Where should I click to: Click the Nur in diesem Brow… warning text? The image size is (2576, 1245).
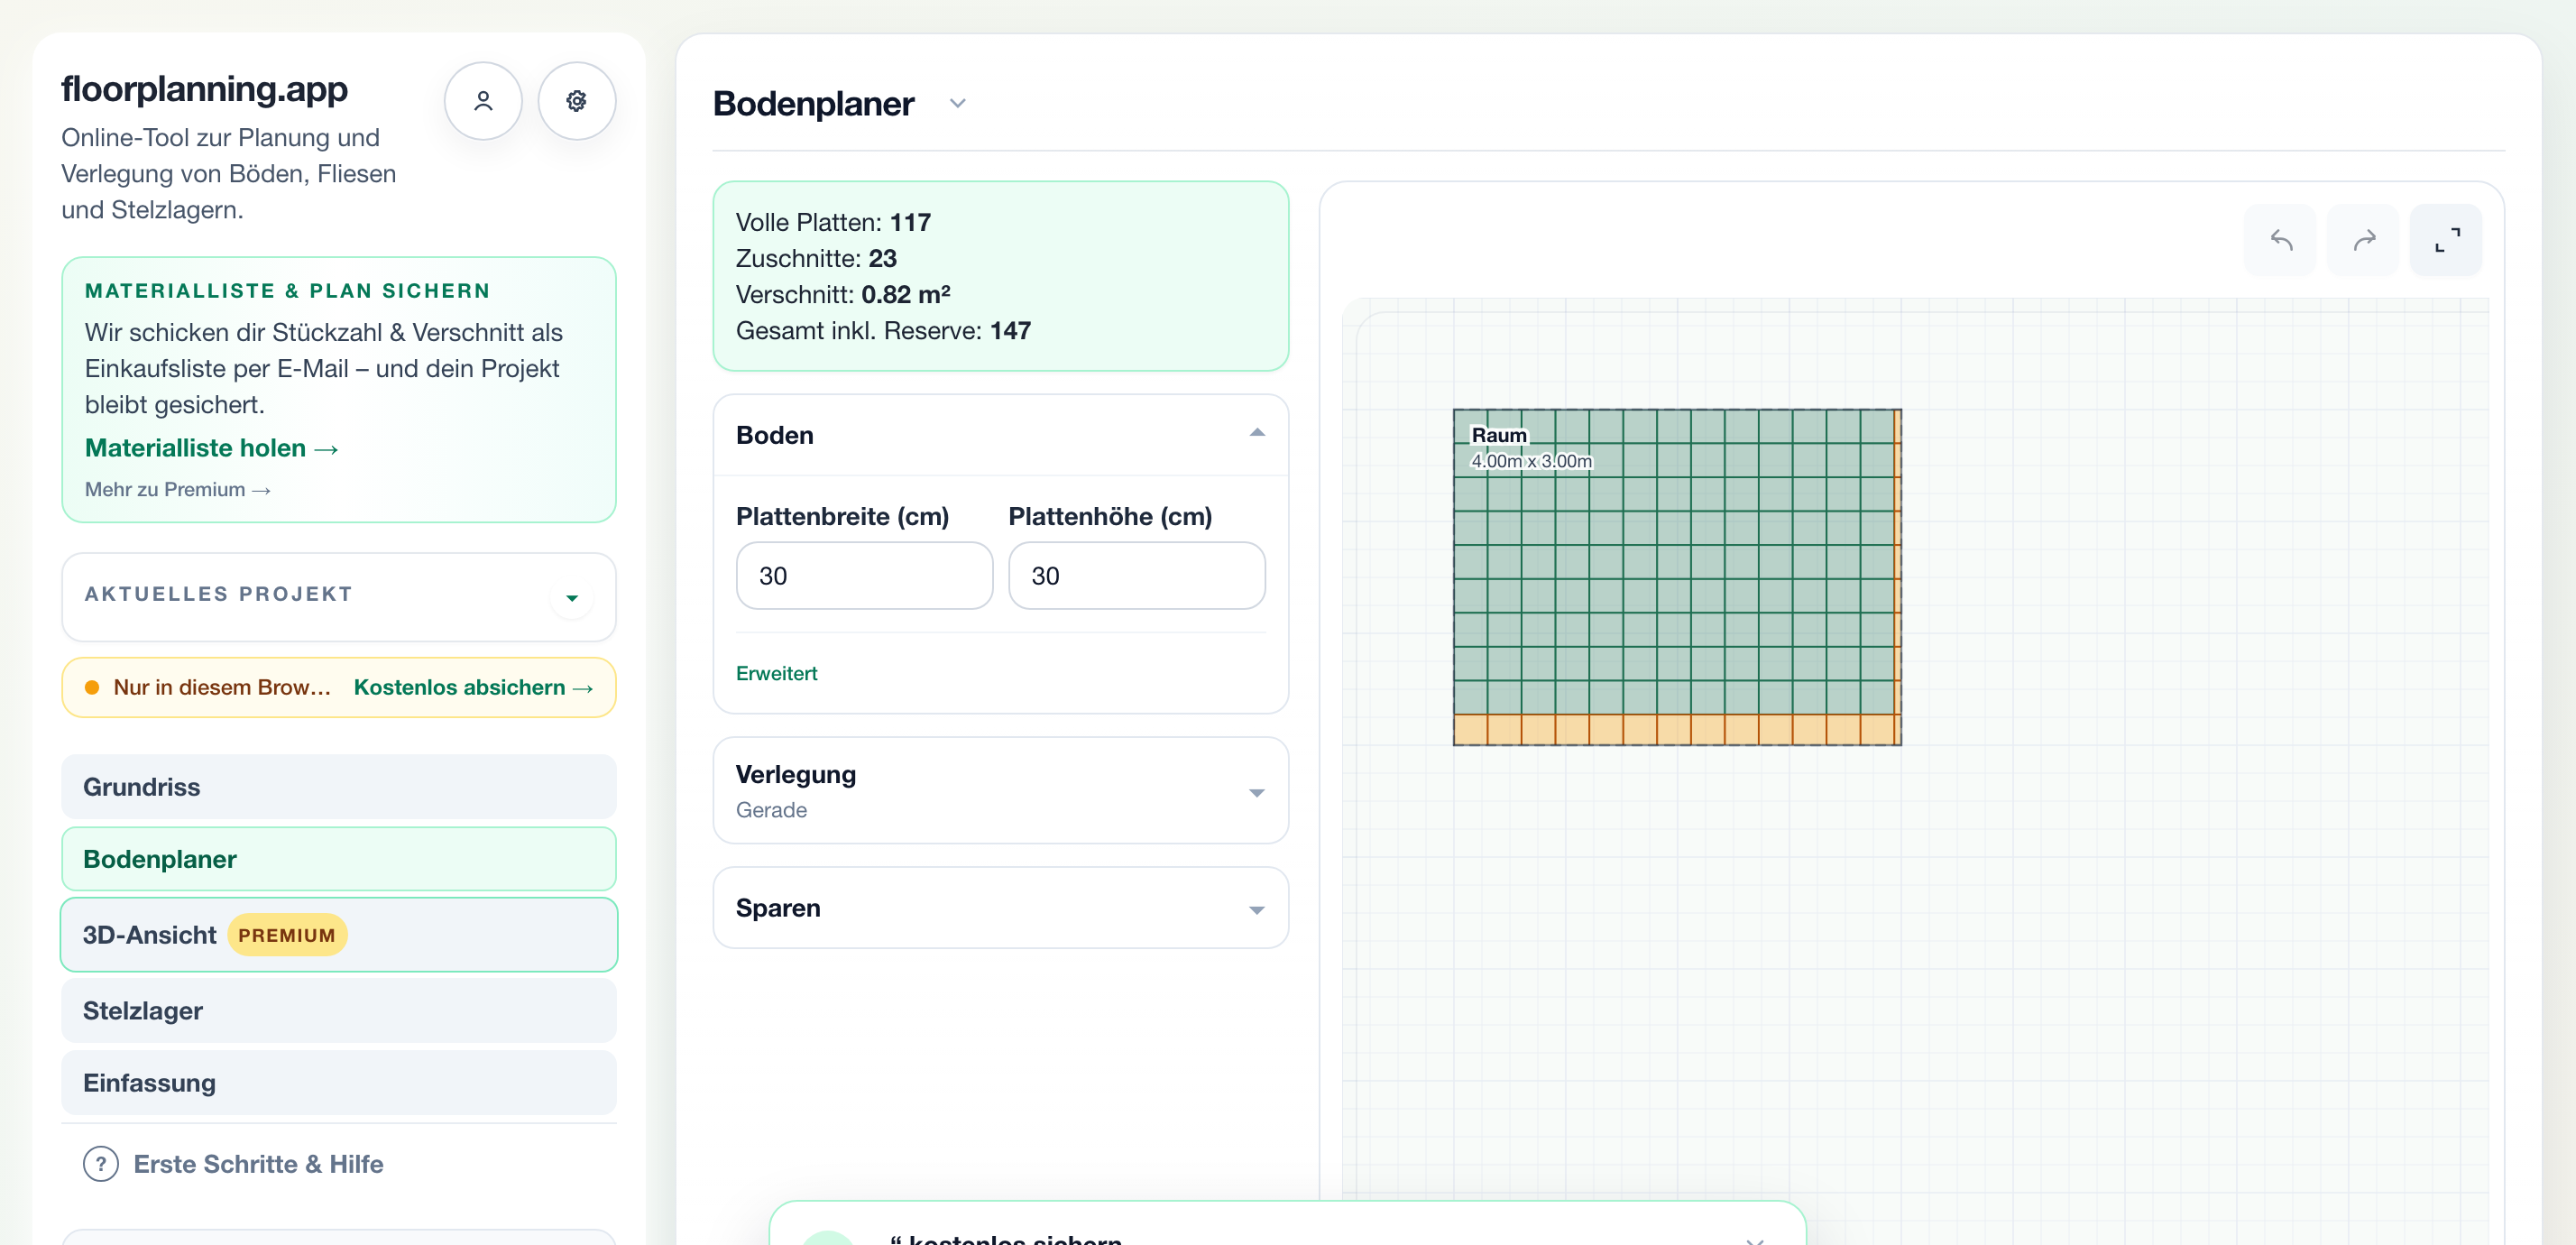tap(222, 688)
